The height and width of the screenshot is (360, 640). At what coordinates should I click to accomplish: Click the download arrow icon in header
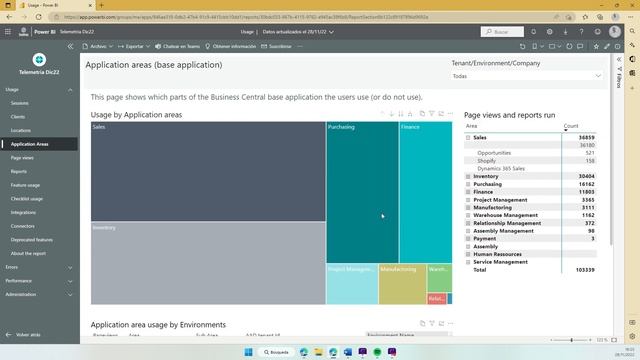point(565,31)
